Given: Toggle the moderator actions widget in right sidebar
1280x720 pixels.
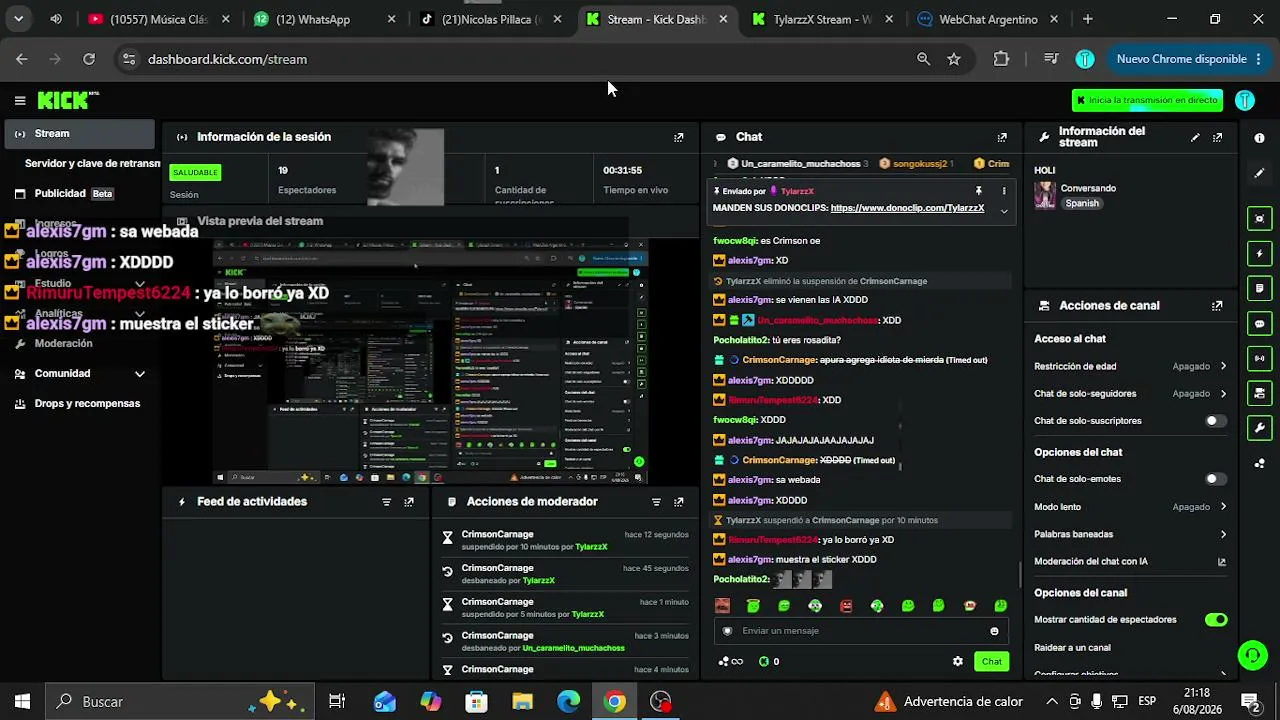Looking at the screenshot, I should tap(1259, 289).
